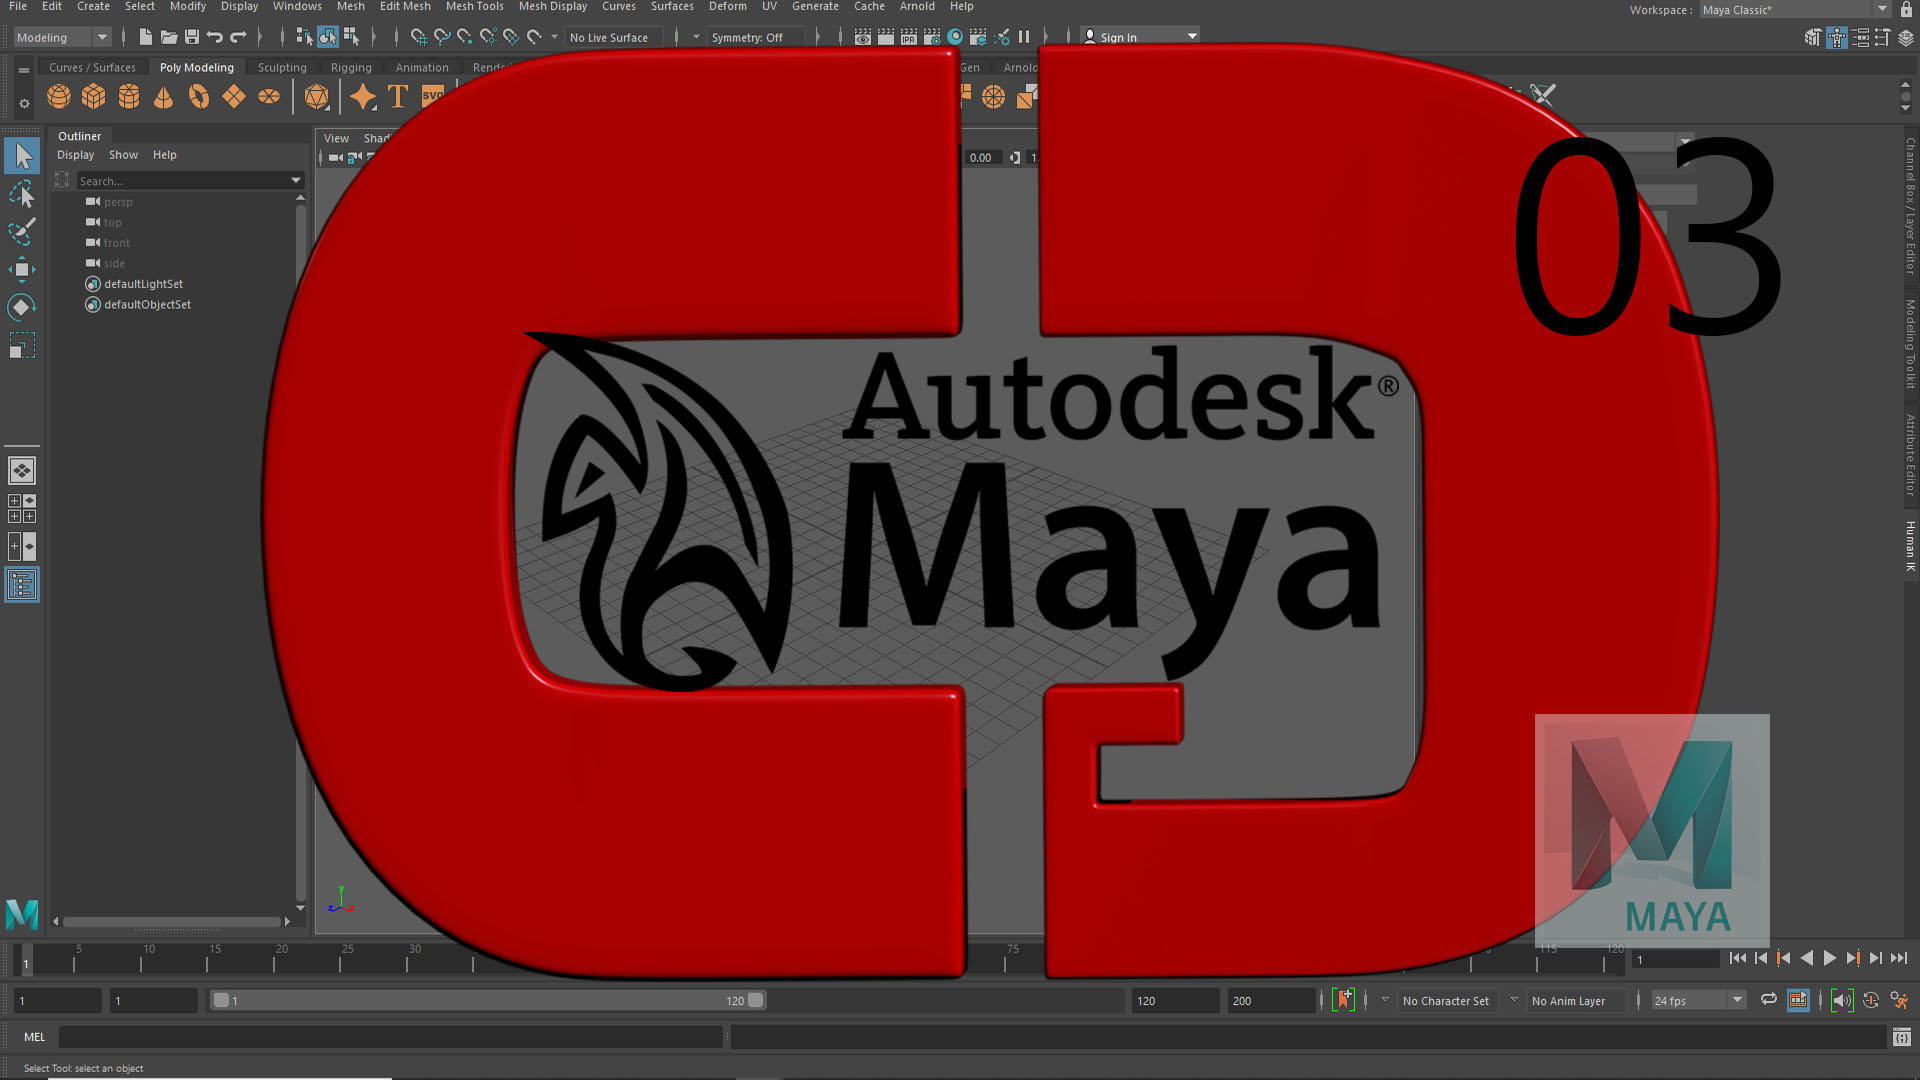The height and width of the screenshot is (1080, 1920).
Task: Open the Outliner search filter dropdown
Action: pos(296,181)
